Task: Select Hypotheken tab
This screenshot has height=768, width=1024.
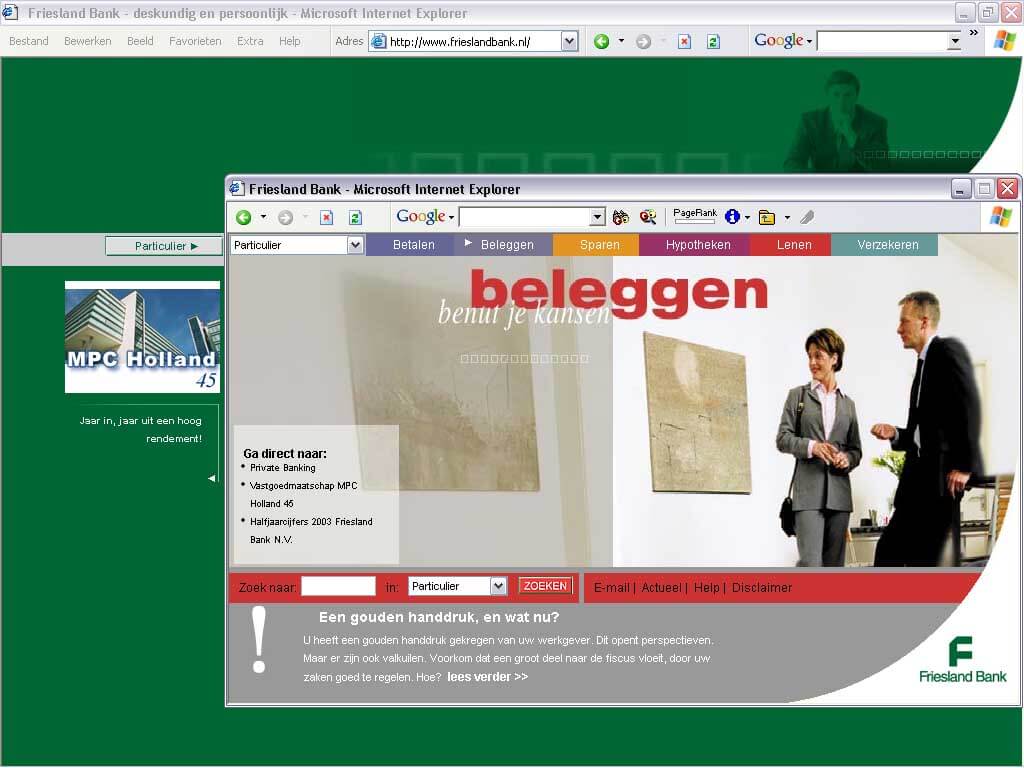Action: (694, 245)
